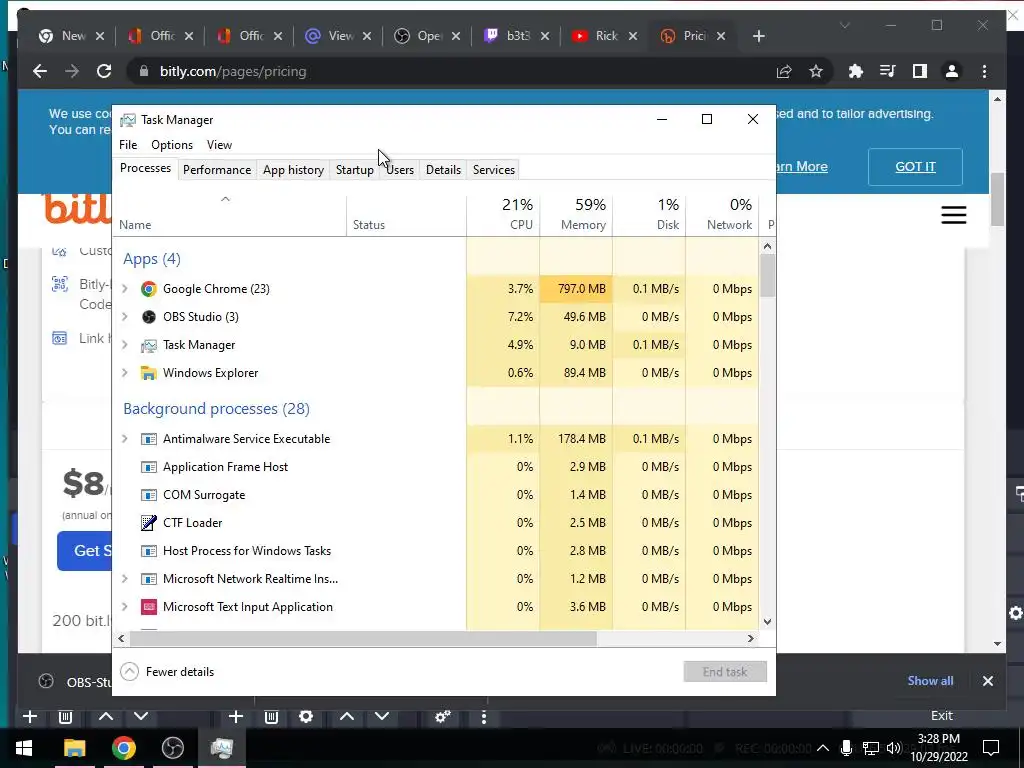Open a new Chrome tab
Viewport: 1024px width, 768px height.
pyautogui.click(x=758, y=36)
